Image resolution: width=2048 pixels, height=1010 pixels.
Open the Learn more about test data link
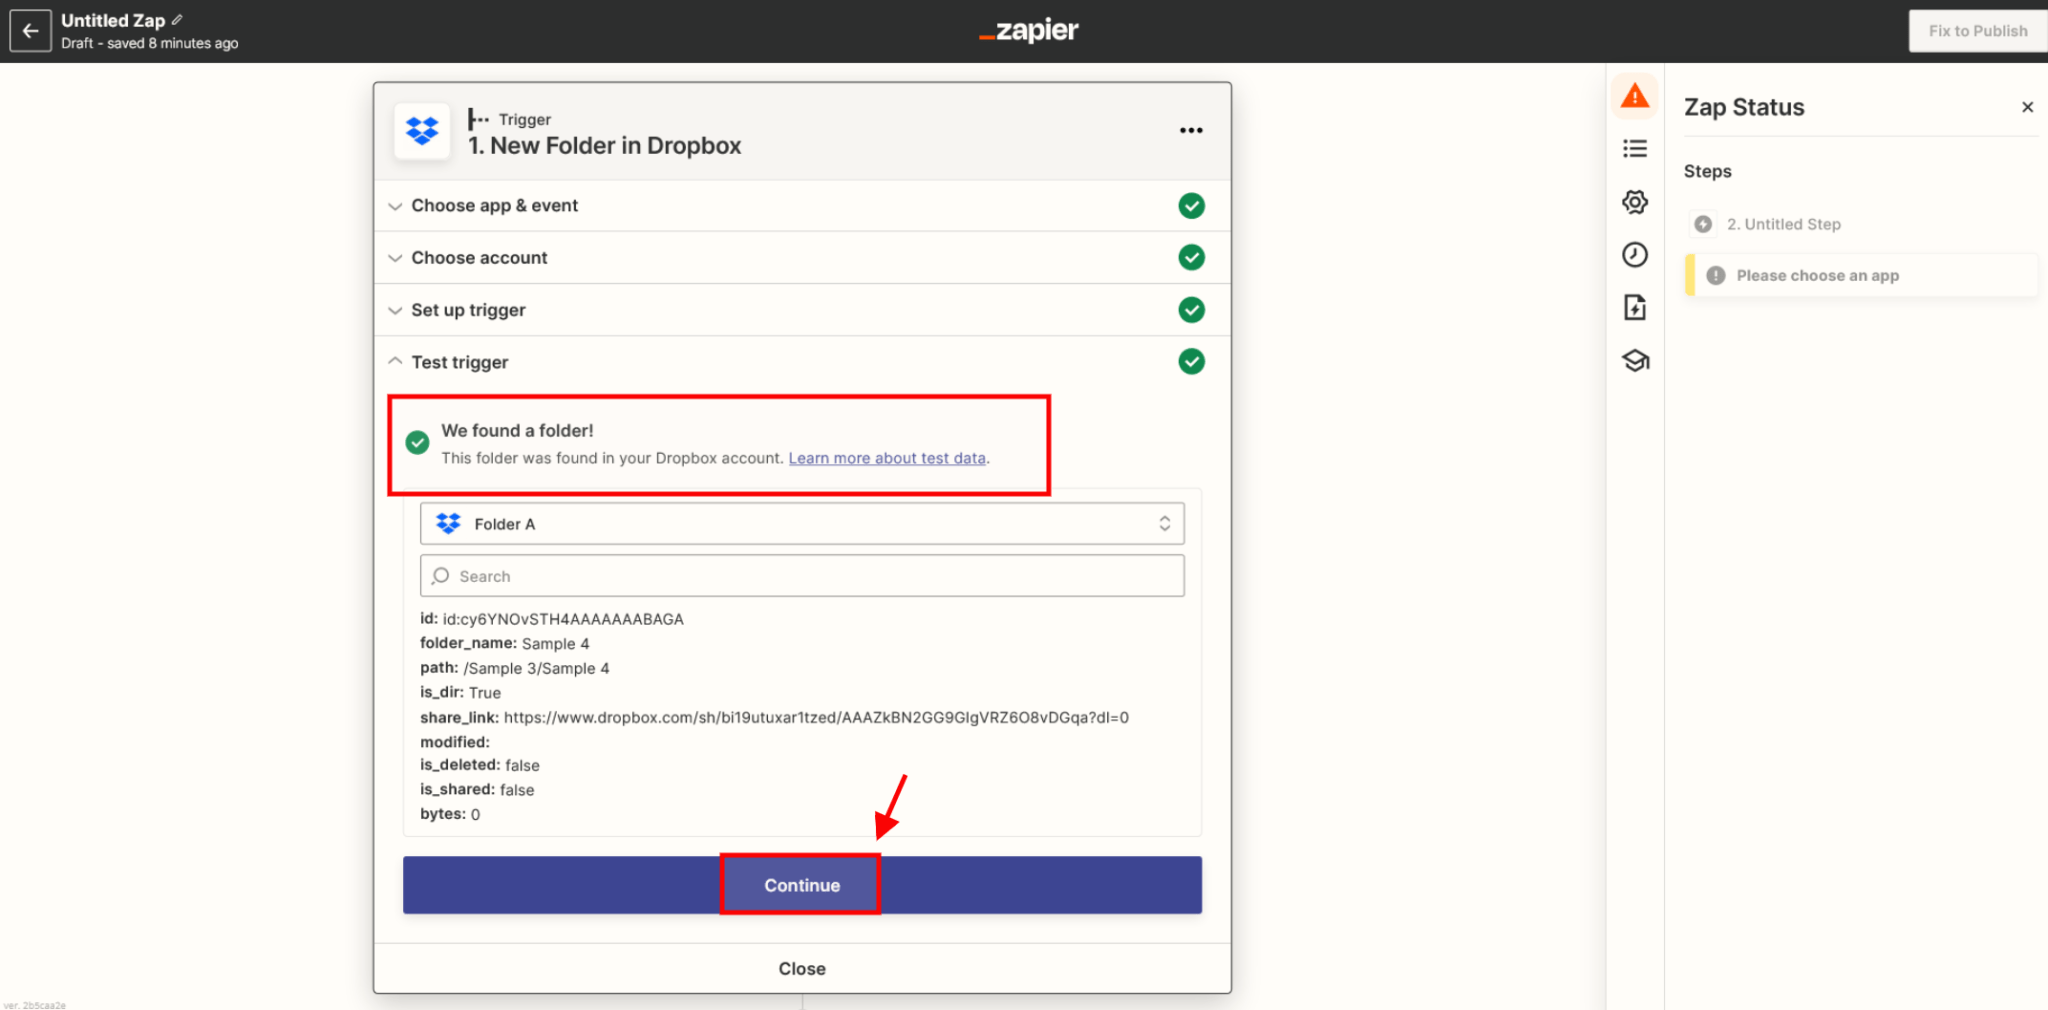(886, 458)
